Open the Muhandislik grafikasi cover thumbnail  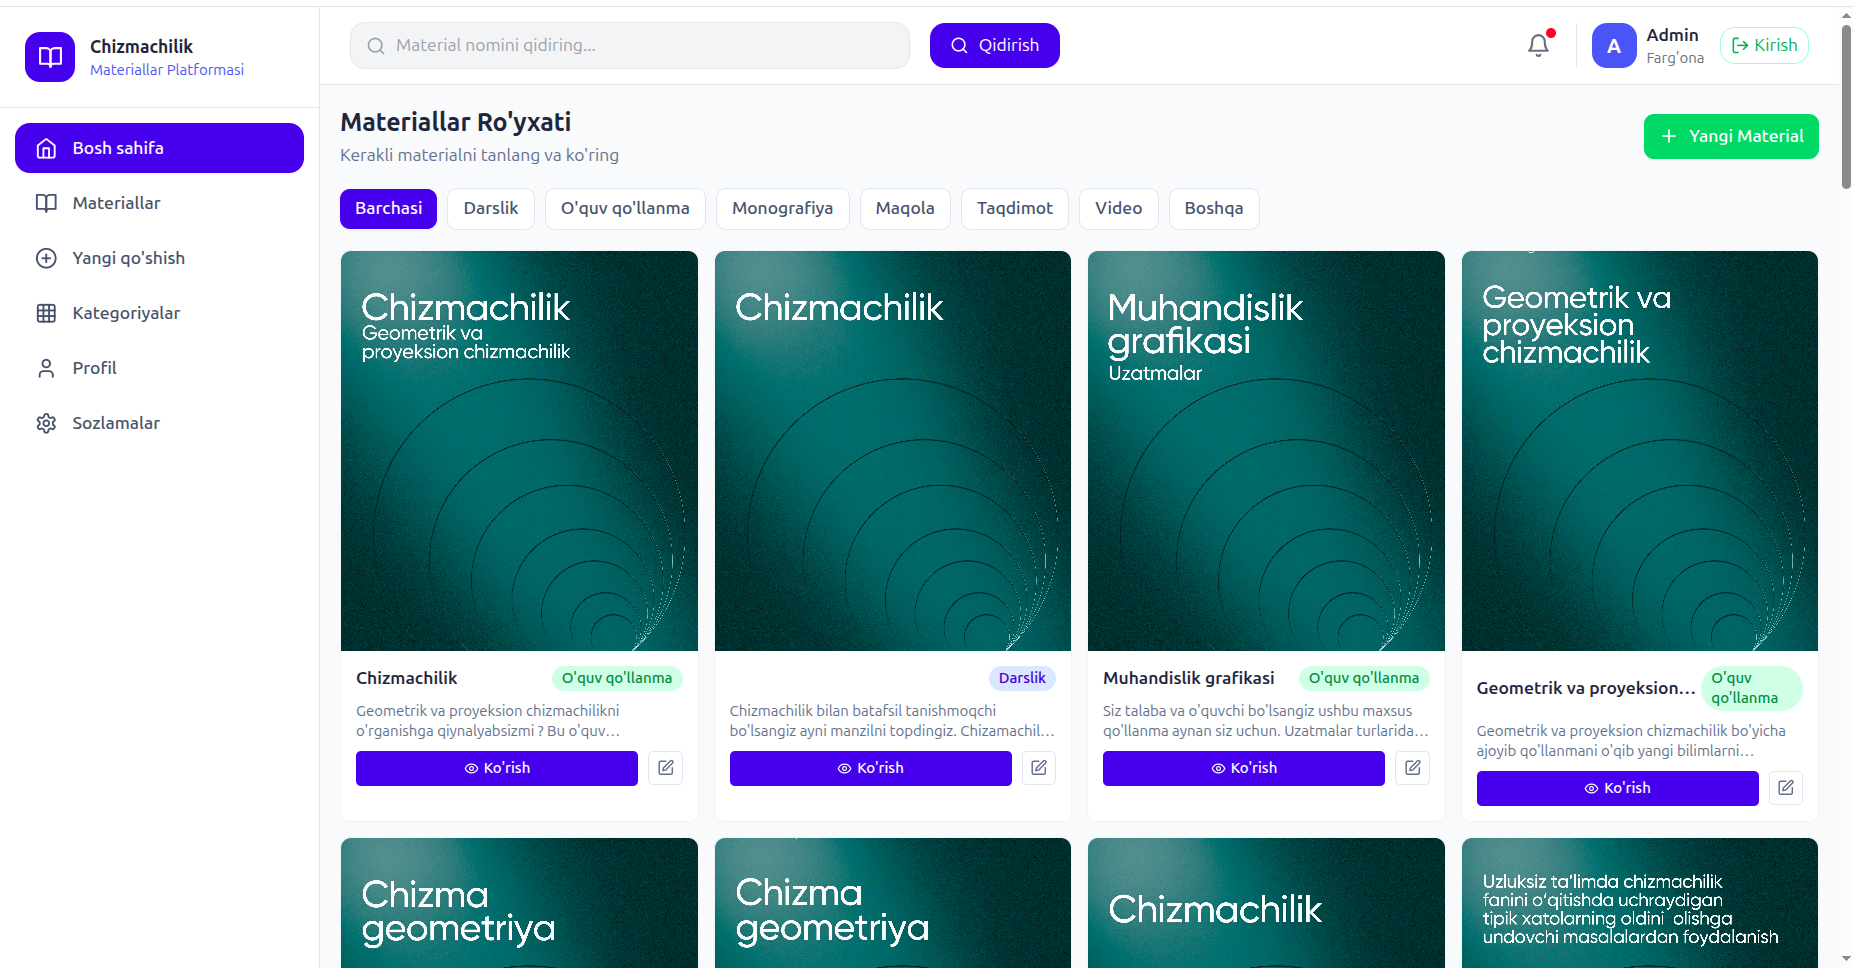1266,451
